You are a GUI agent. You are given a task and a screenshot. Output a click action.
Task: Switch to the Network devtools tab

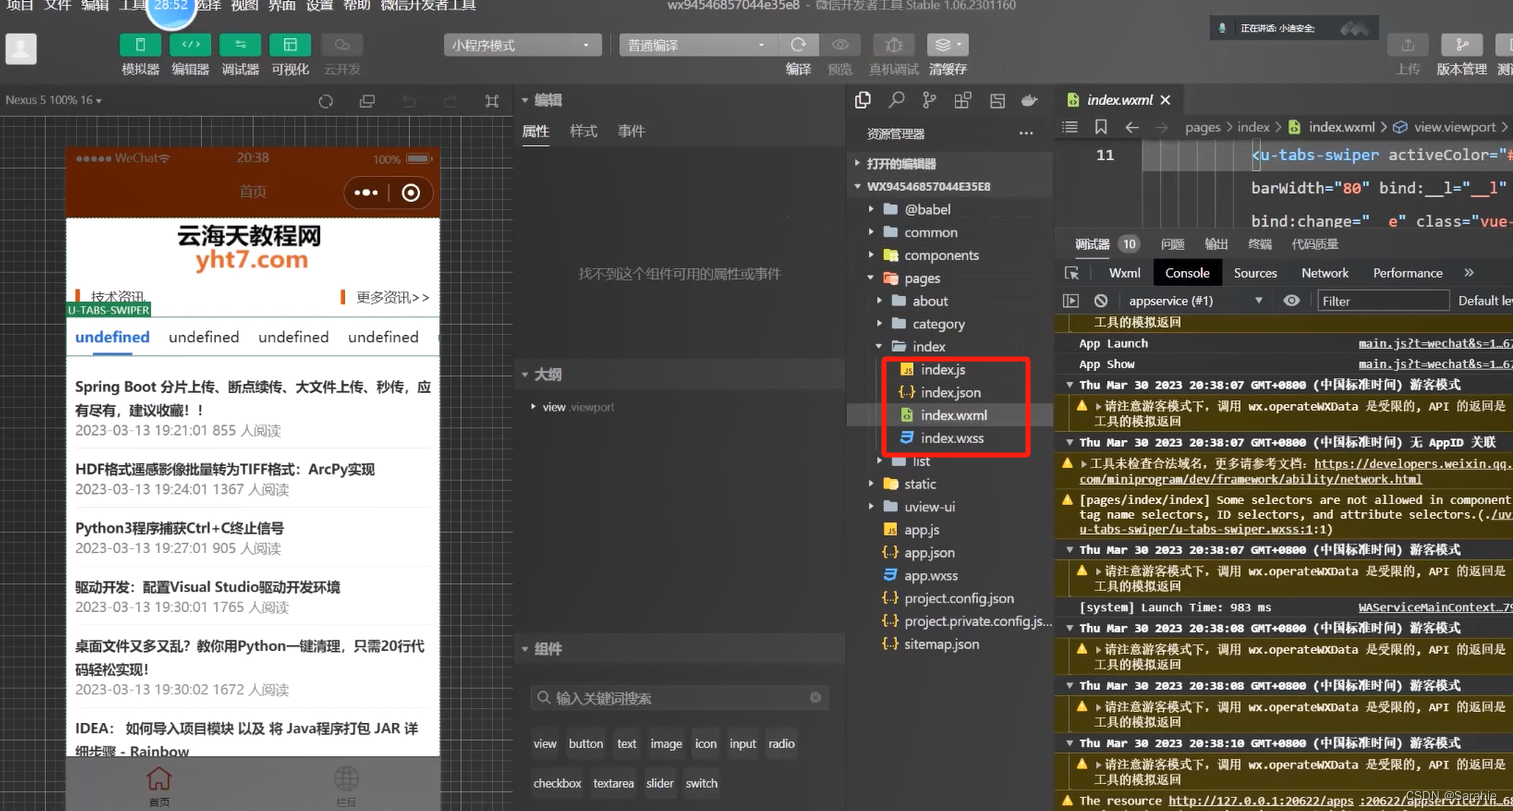pyautogui.click(x=1325, y=273)
